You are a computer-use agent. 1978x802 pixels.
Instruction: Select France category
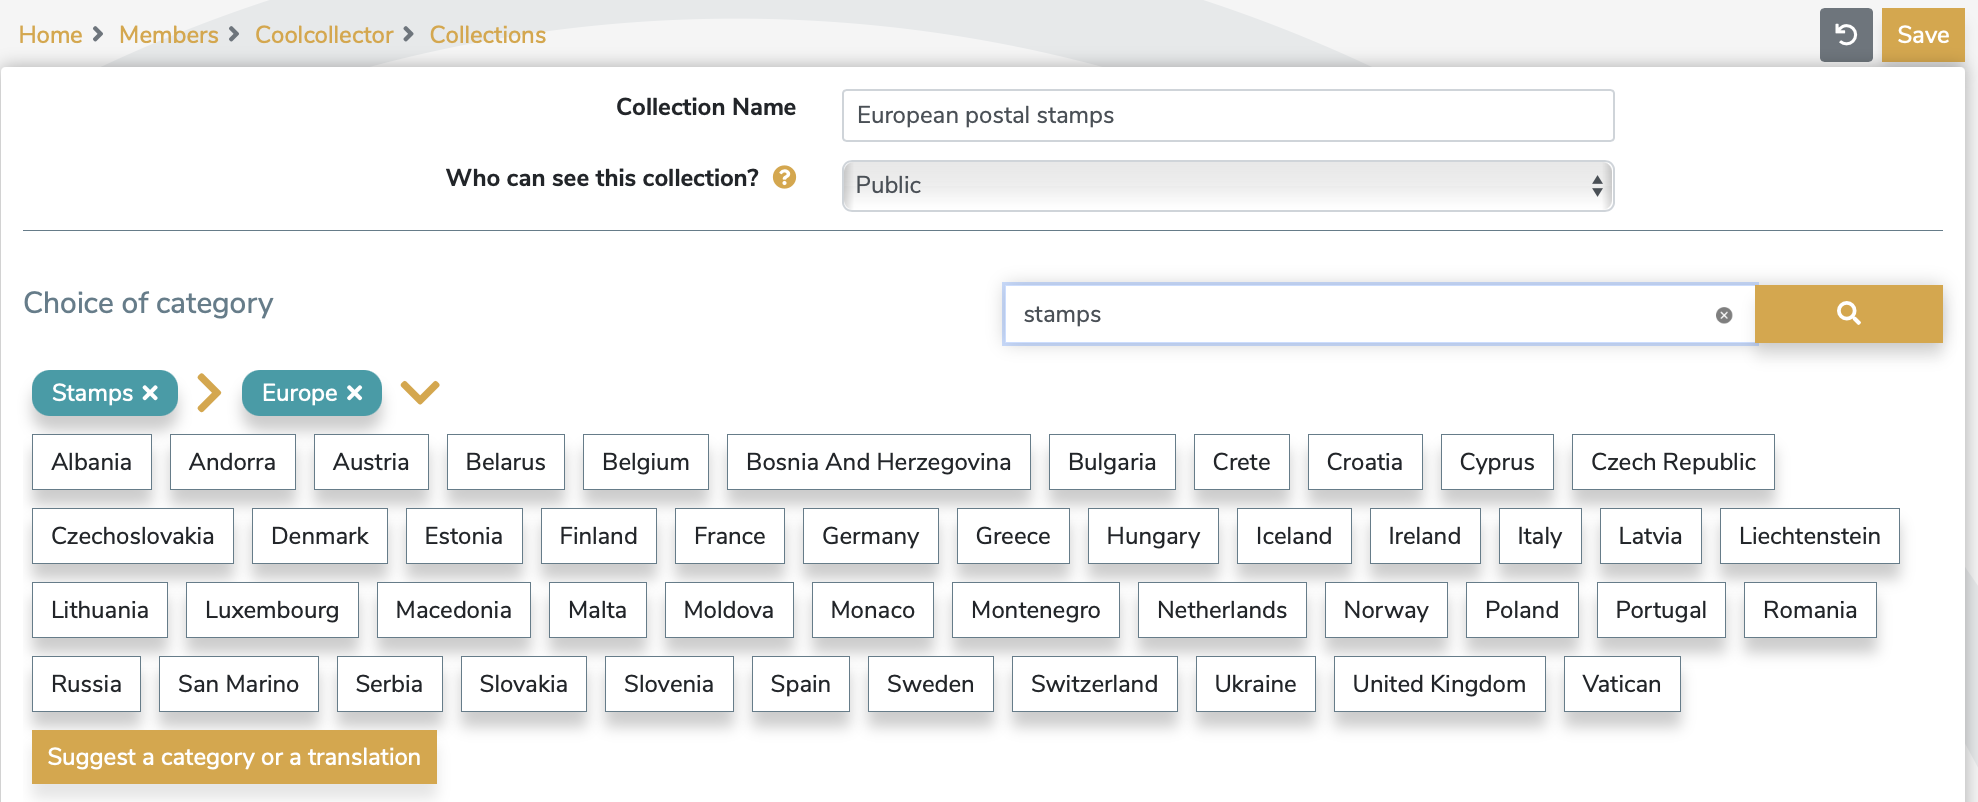pos(730,536)
